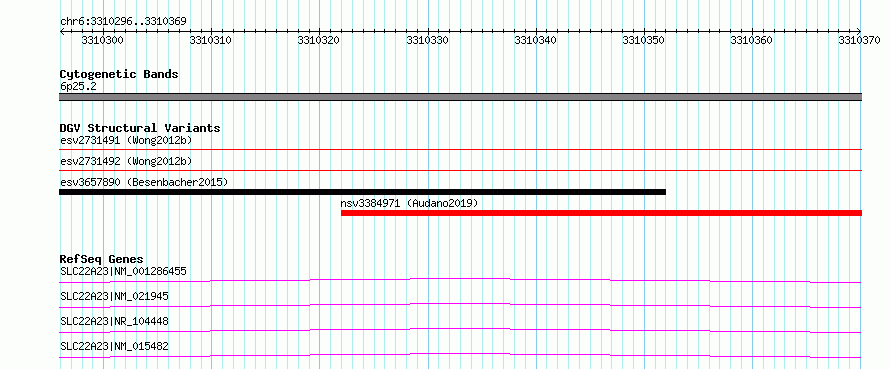Select the esv2731491 (Wong2012b) variant line
The width and height of the screenshot is (890, 369).
[x=460, y=149]
